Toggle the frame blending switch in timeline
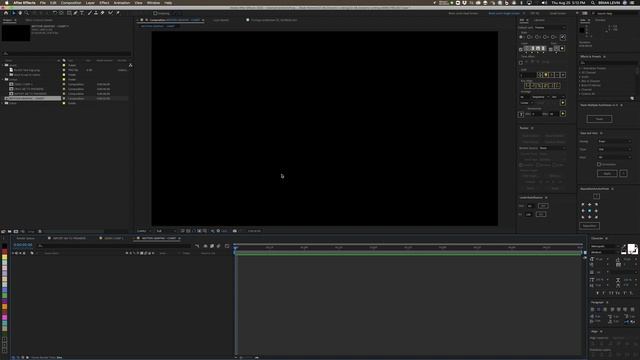This screenshot has height=360, width=640. pos(212,246)
